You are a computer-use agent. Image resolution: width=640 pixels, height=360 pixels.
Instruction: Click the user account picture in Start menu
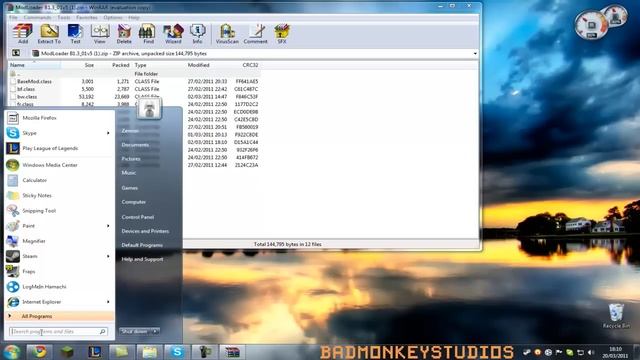tap(149, 109)
